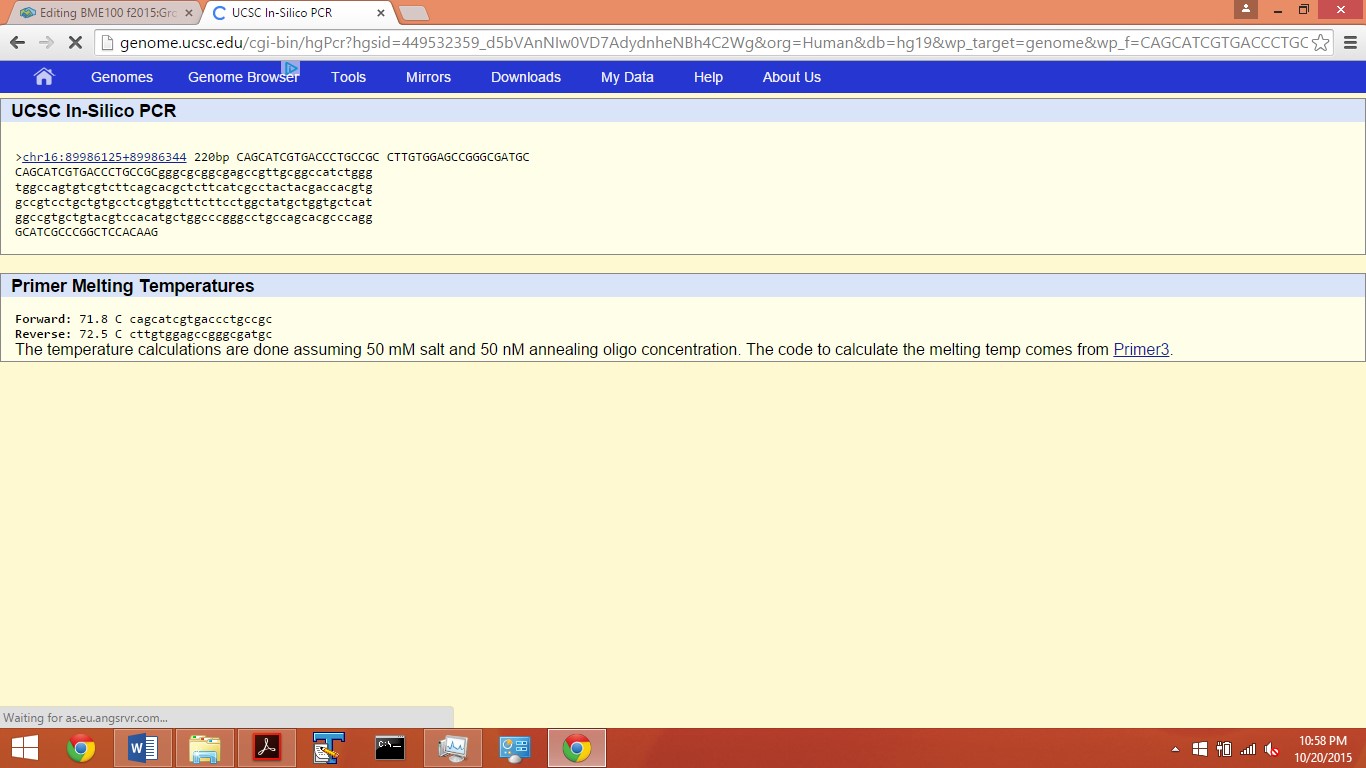Open the Chrome hamburger menu
This screenshot has width=1366, height=768.
point(1350,43)
